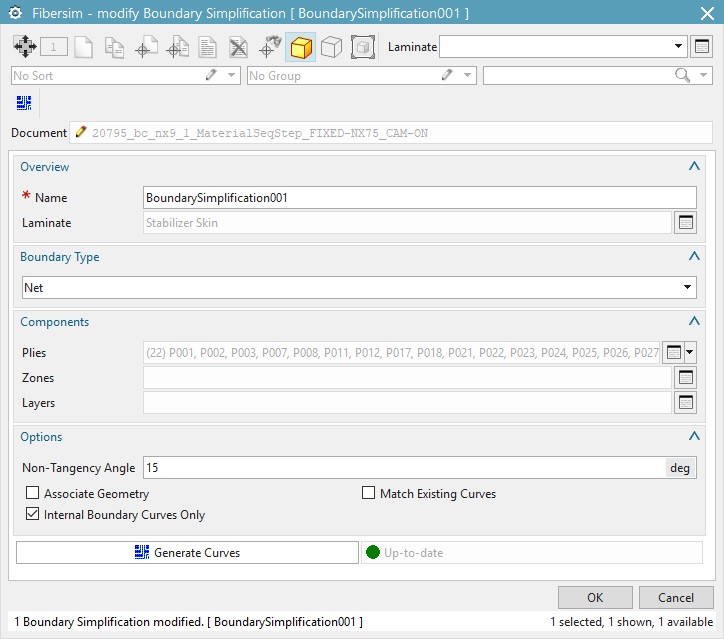Click the fit-to-frame cube icon

362,47
